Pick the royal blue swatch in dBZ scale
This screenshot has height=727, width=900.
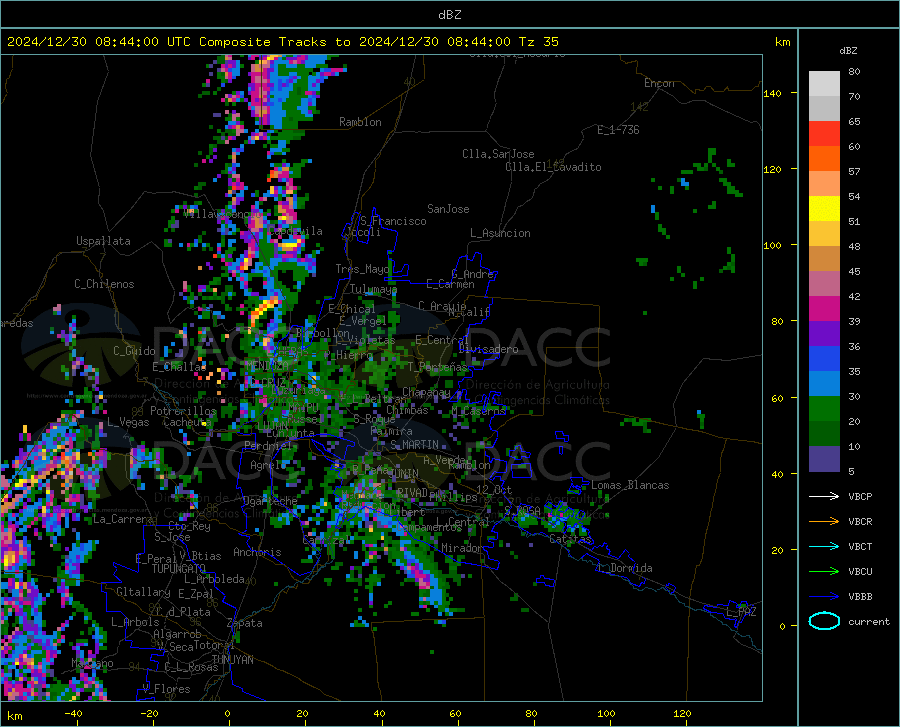coord(824,359)
